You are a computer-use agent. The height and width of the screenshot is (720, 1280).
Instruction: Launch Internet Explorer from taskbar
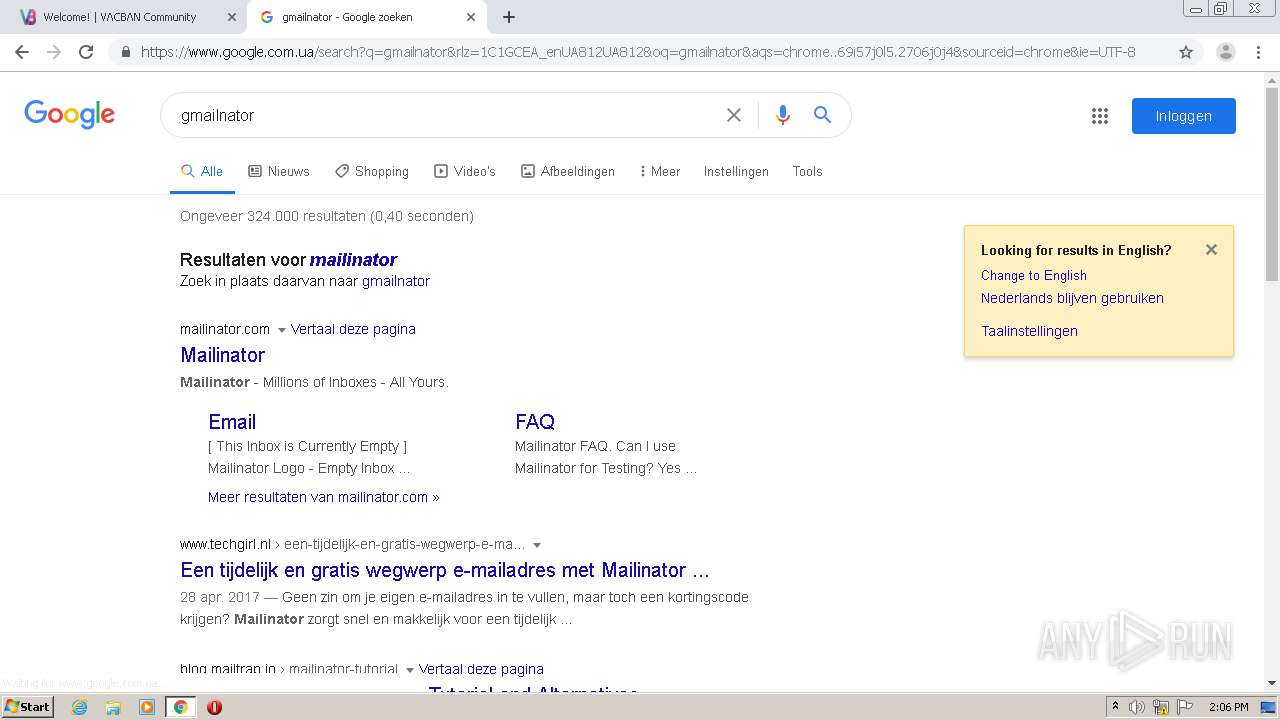click(x=79, y=707)
